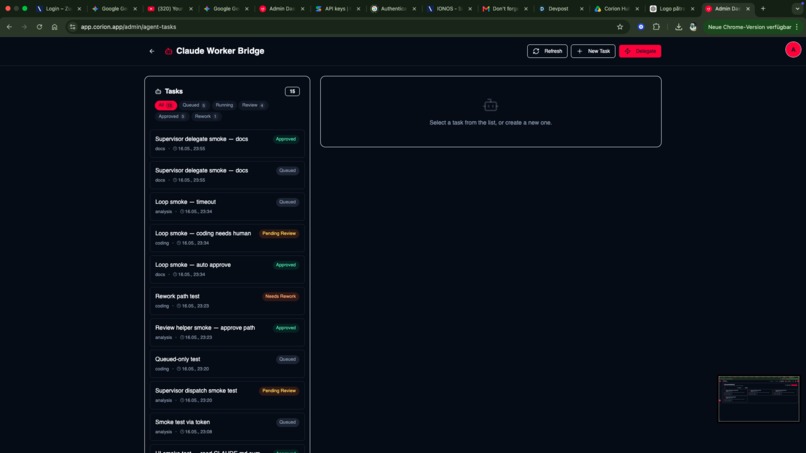
Task: Filter tasks by Running
Action: pyautogui.click(x=224, y=105)
